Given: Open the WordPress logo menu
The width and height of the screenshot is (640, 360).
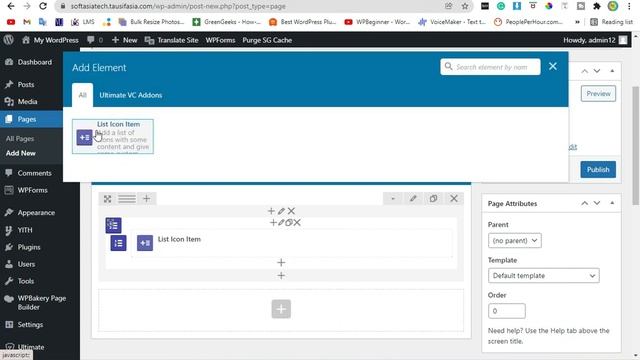Looking at the screenshot, I should [9, 40].
